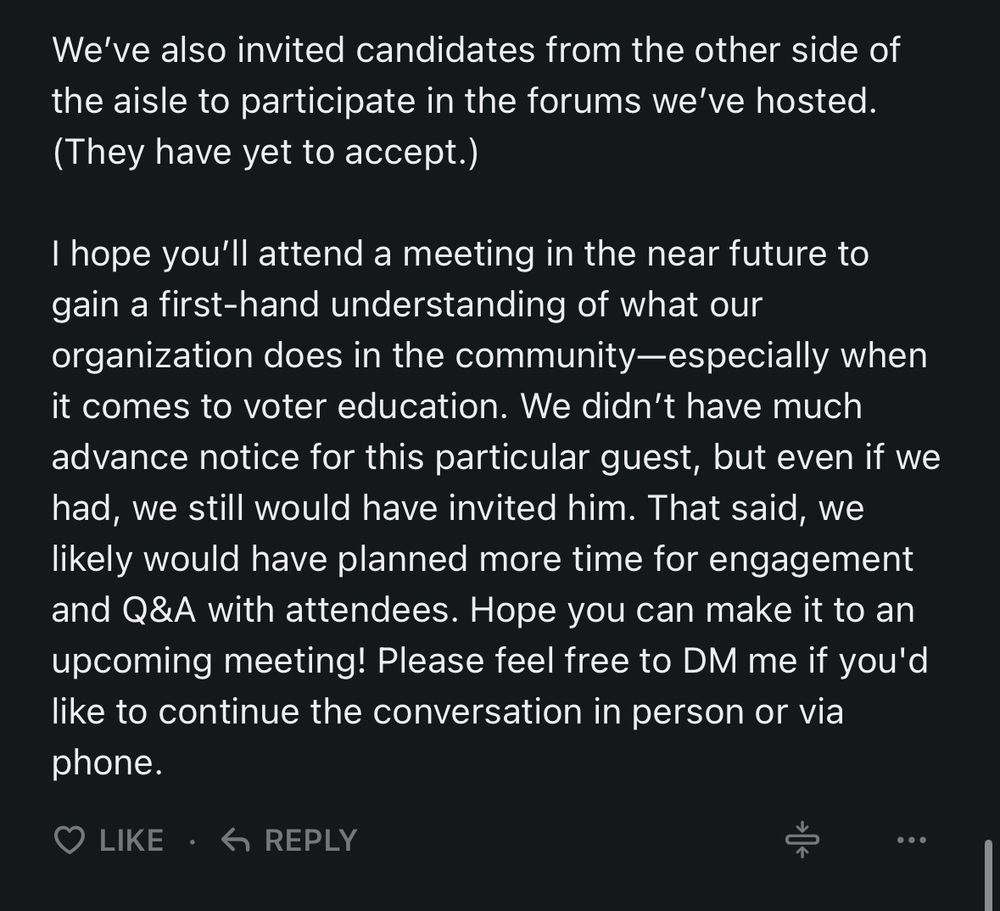Click the LIKE text label
The width and height of the screenshot is (1000, 911).
coord(131,840)
